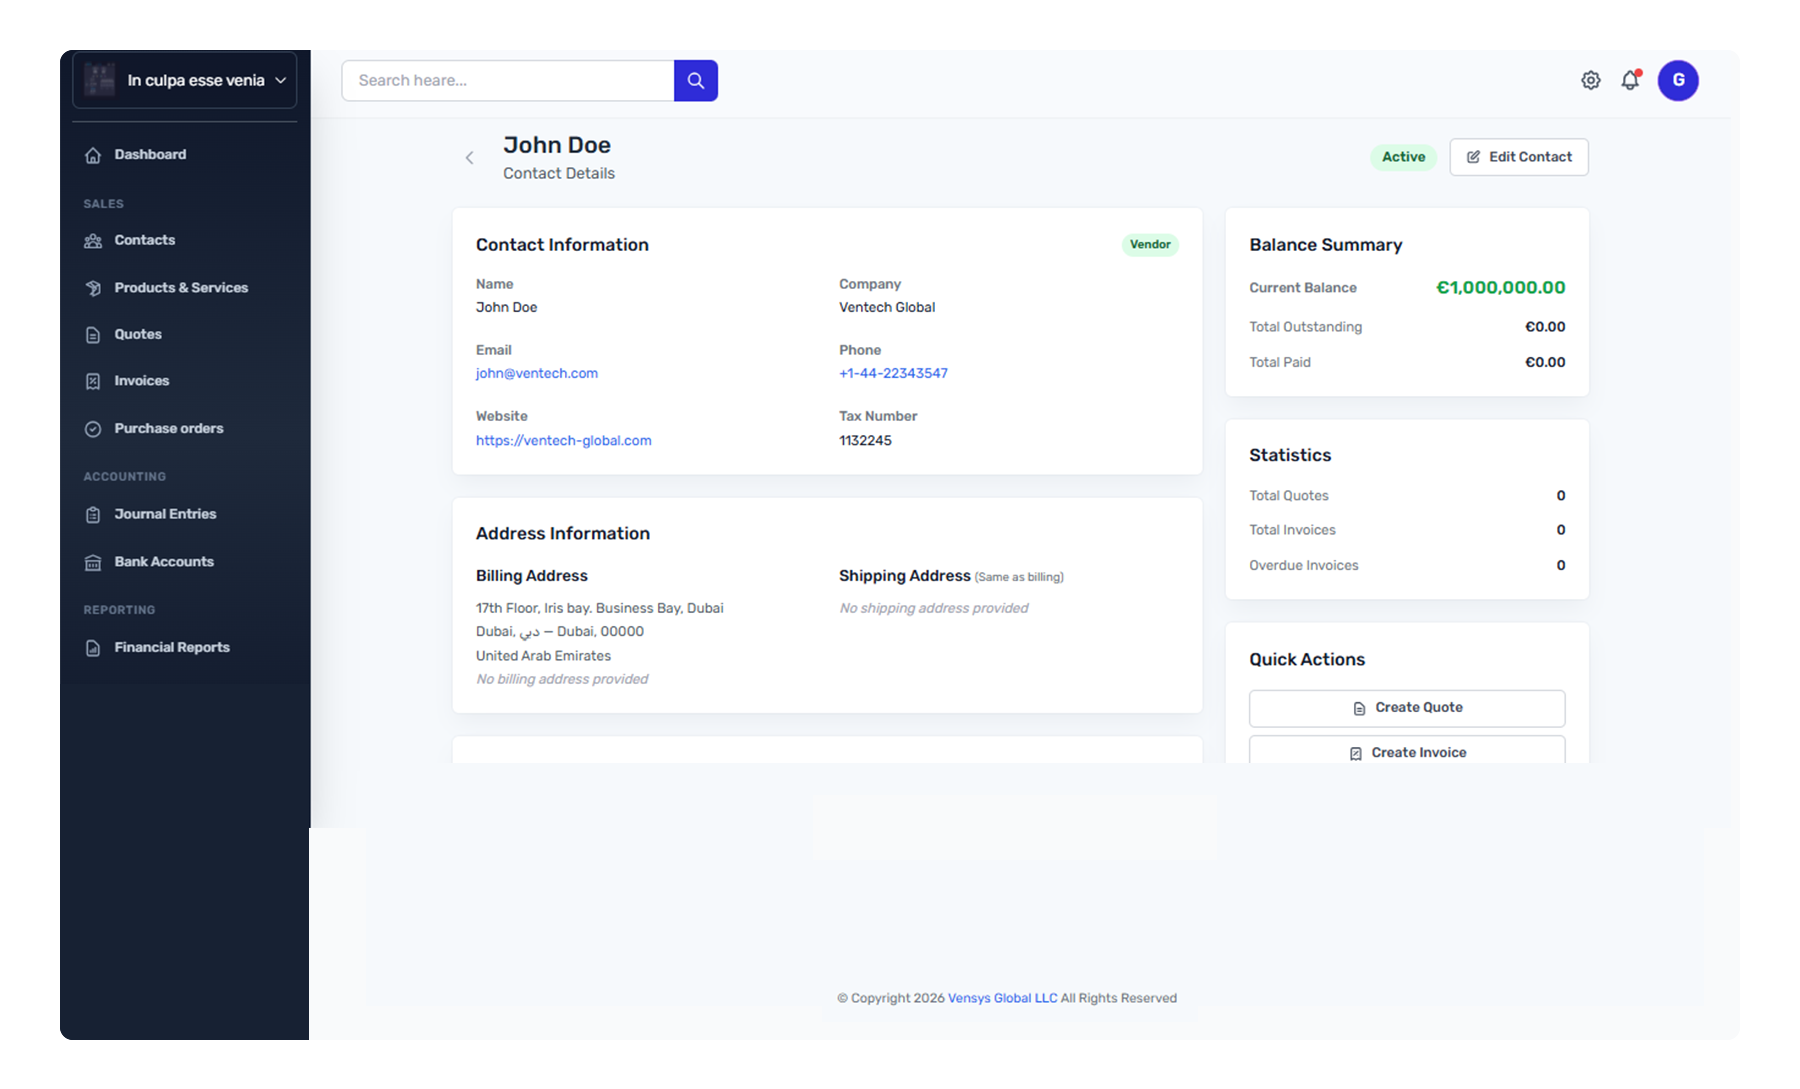Navigate to Purchase orders

point(168,429)
